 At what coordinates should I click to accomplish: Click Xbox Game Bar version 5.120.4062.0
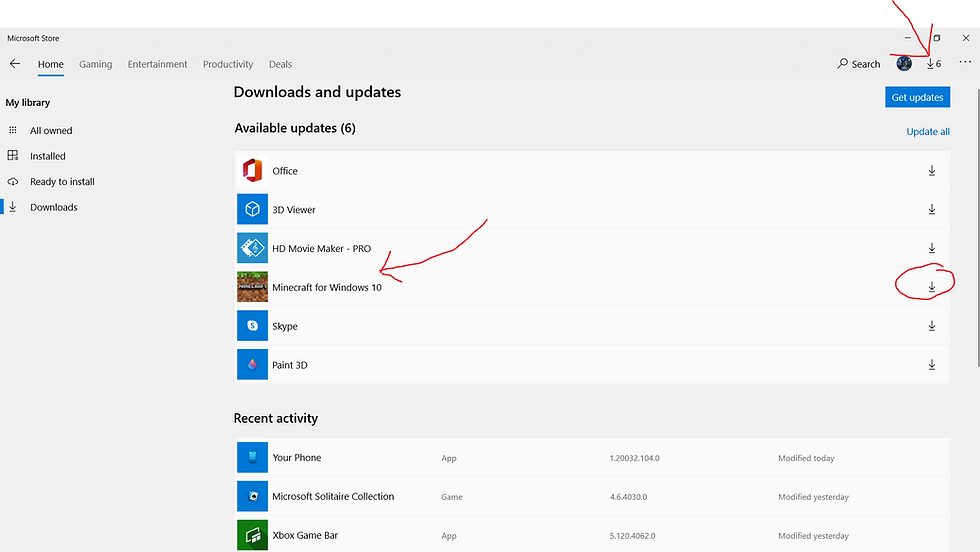click(x=634, y=536)
